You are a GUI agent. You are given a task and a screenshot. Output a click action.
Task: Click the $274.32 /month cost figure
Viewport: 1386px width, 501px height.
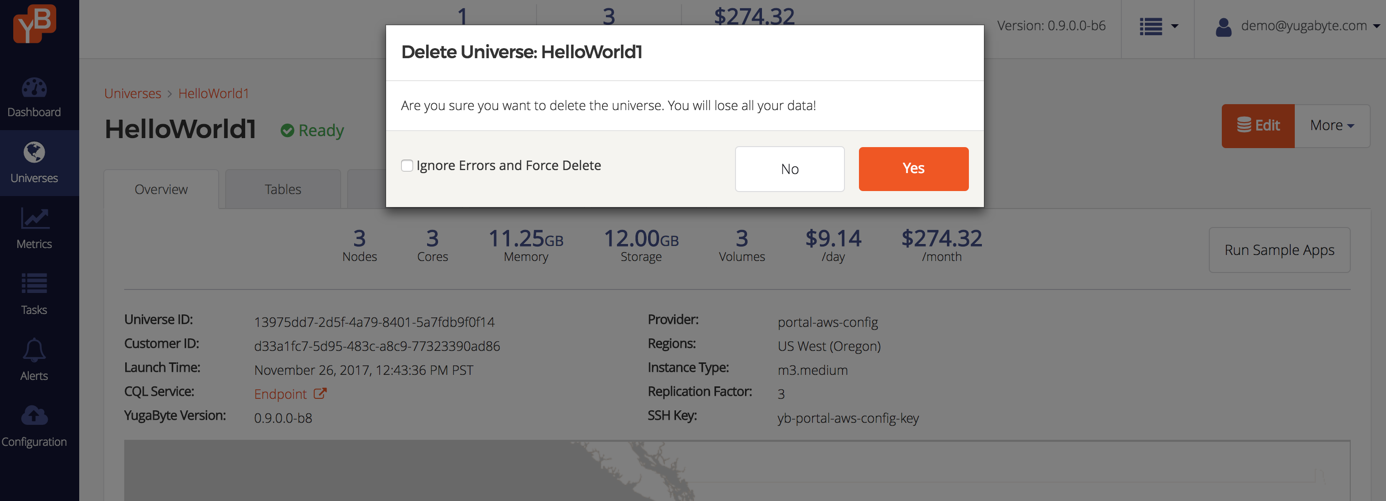pos(941,245)
